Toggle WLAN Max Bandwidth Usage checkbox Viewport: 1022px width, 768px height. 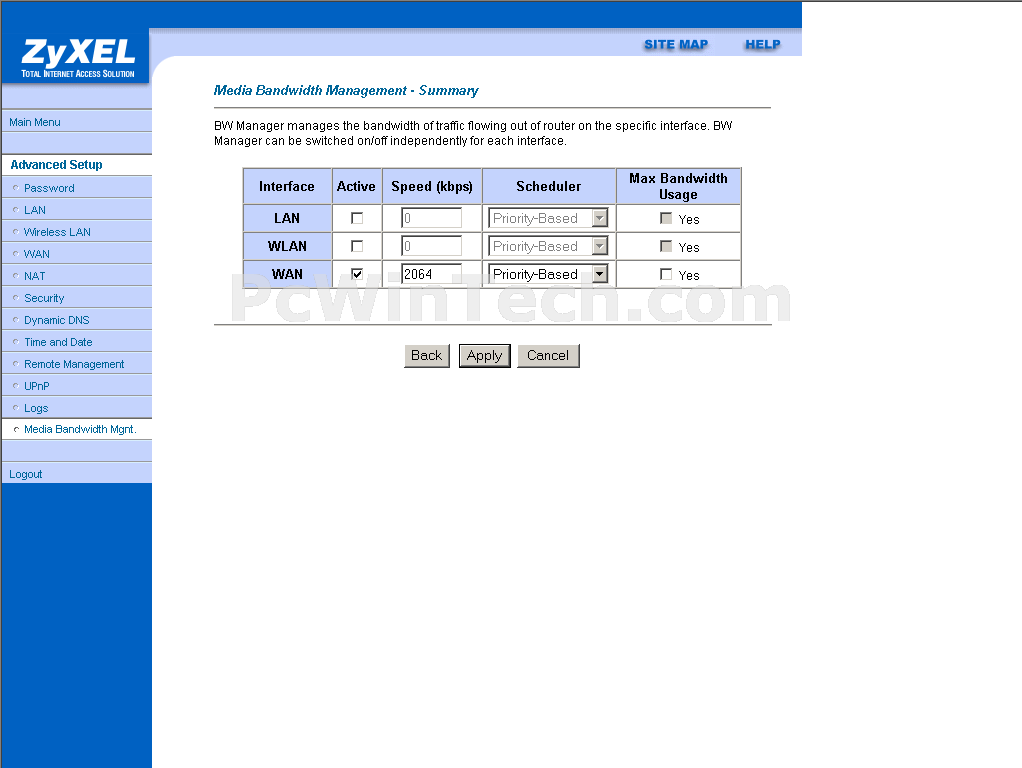665,246
